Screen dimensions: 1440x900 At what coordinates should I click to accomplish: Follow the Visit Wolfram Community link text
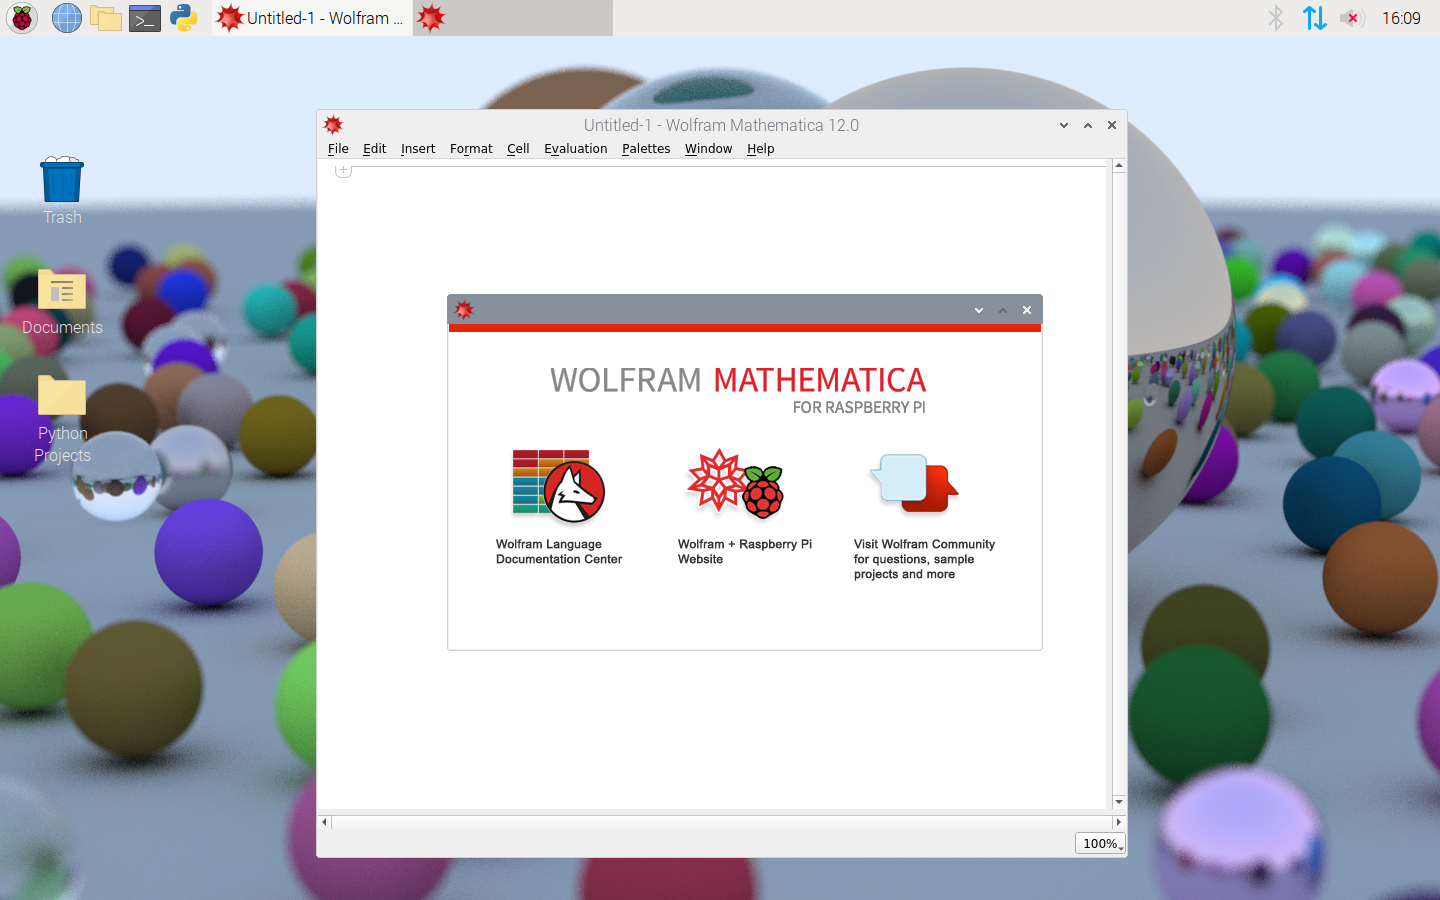[x=924, y=559]
